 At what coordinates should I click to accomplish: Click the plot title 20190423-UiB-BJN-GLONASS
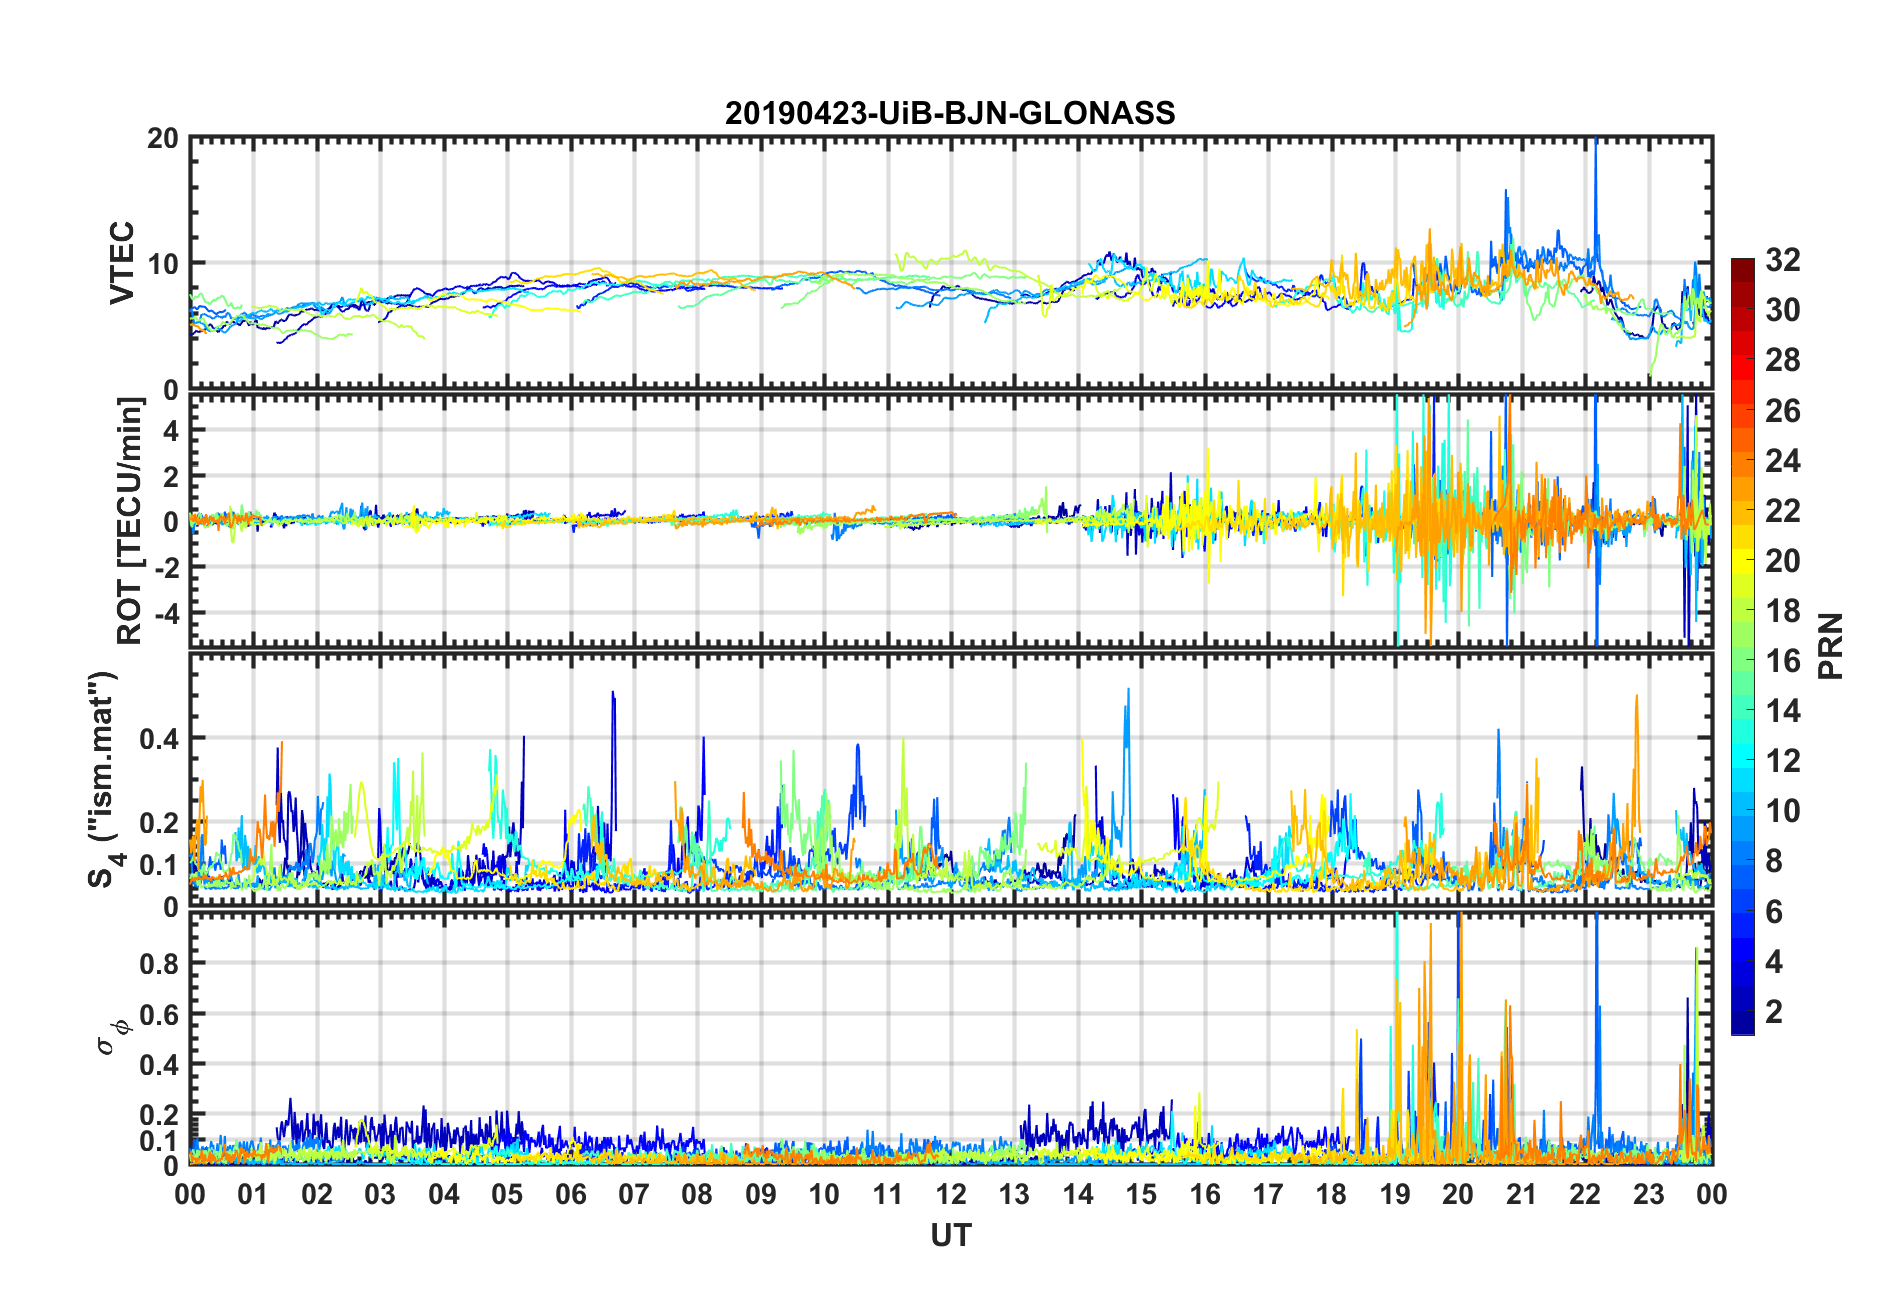pos(950,113)
